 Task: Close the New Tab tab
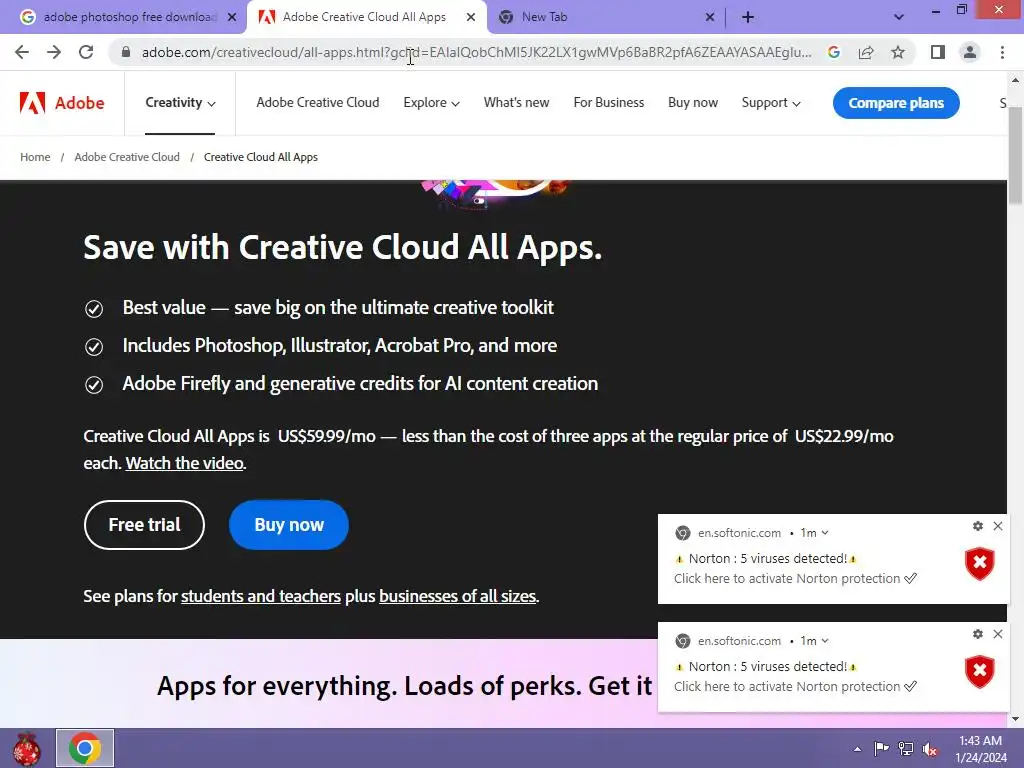pyautogui.click(x=710, y=18)
